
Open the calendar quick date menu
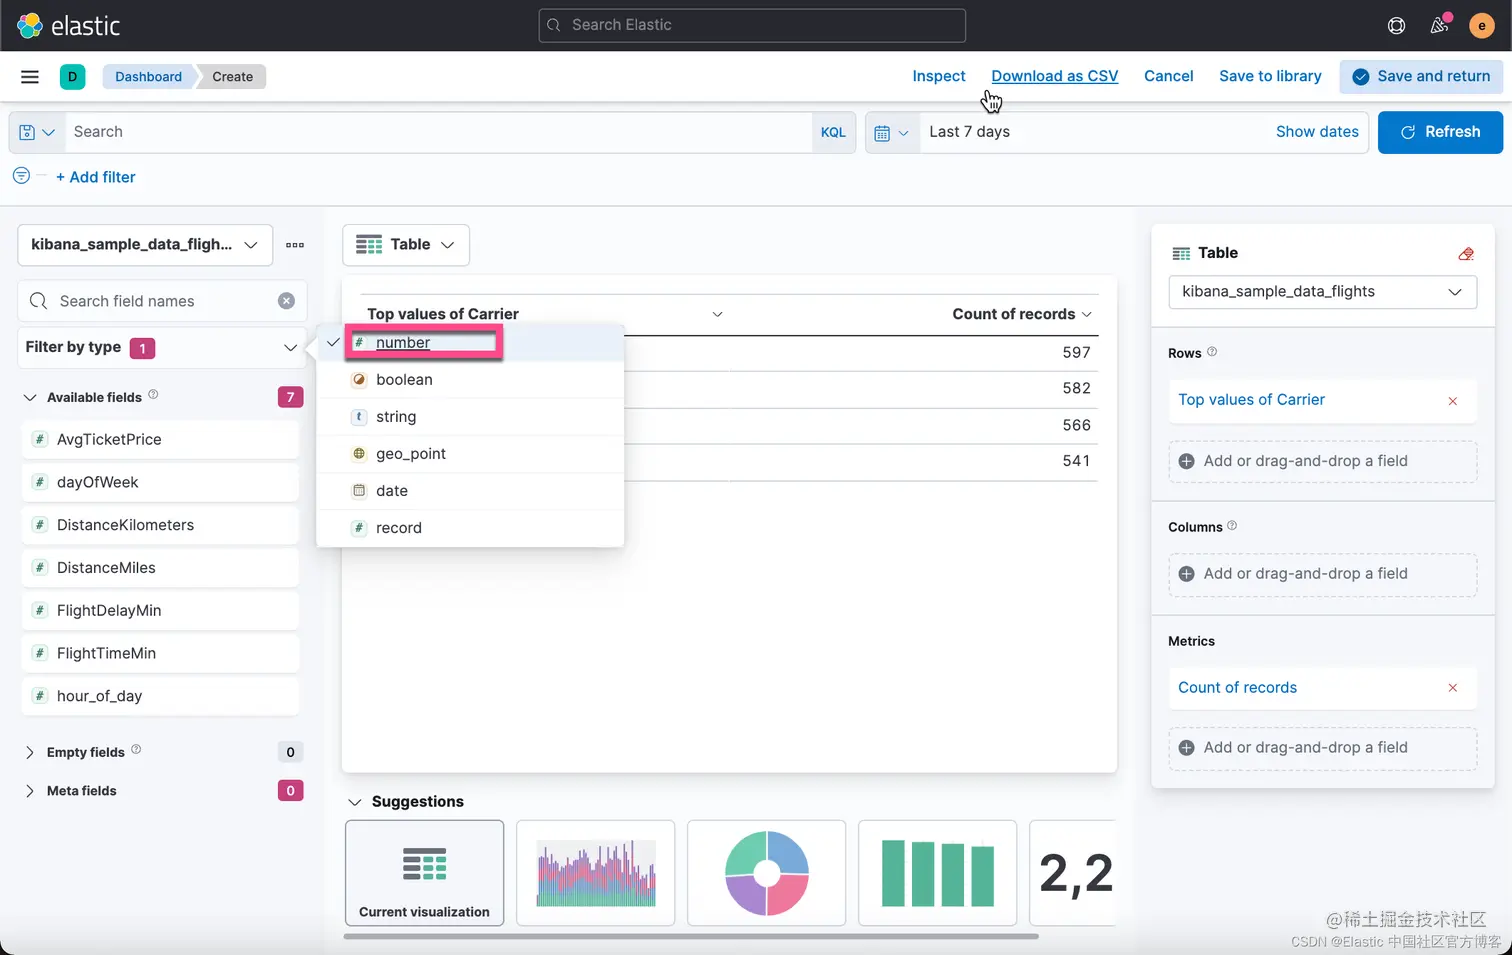click(891, 132)
